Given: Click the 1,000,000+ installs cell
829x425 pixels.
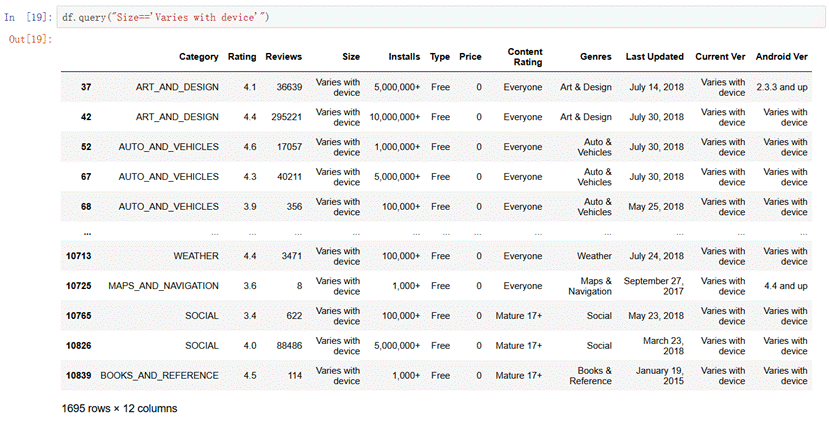Looking at the screenshot, I should (x=397, y=147).
